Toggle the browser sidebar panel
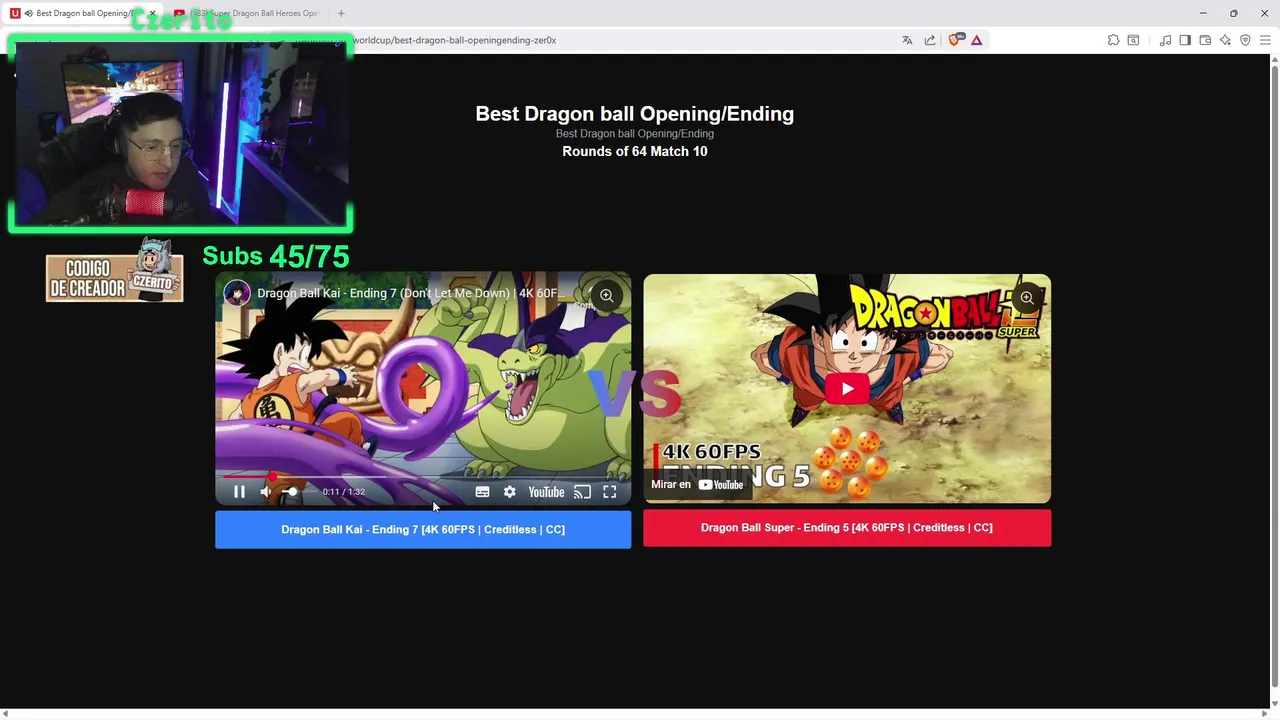The width and height of the screenshot is (1280, 720). [x=1185, y=40]
